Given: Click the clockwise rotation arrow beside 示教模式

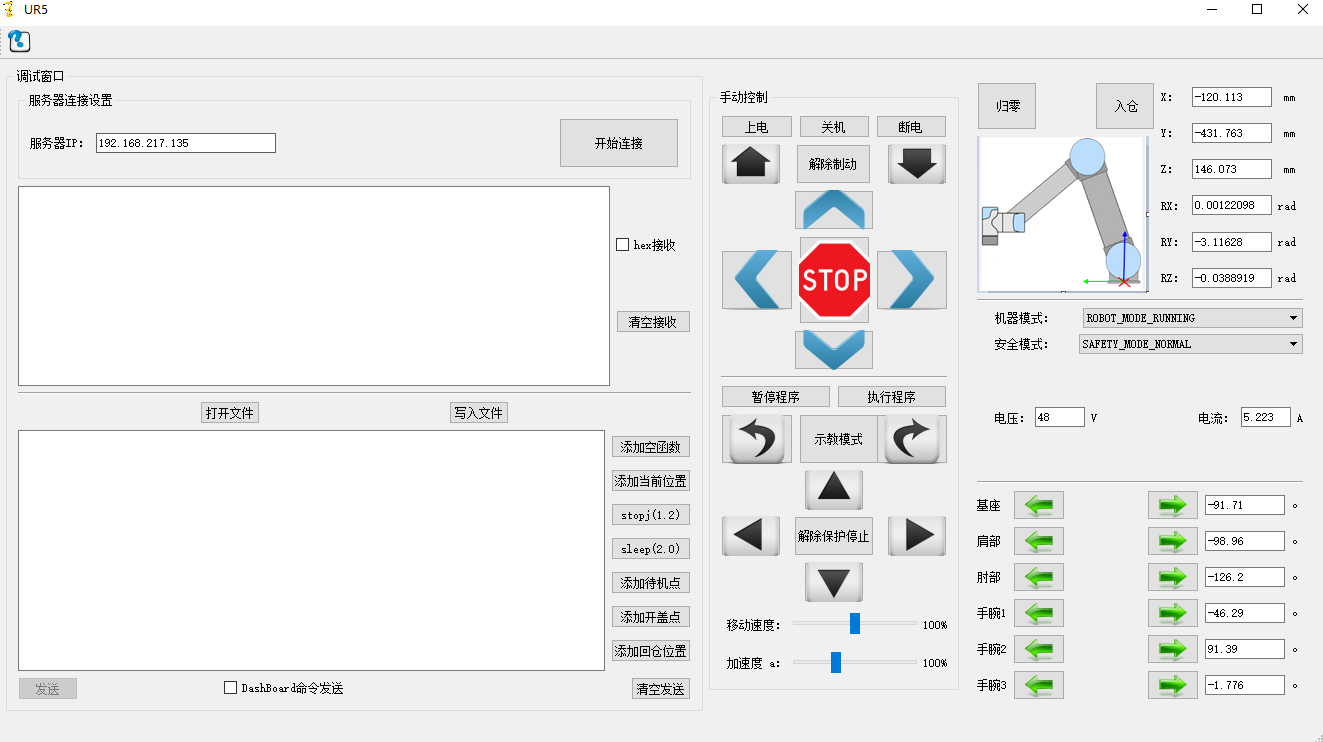Looking at the screenshot, I should (x=913, y=438).
